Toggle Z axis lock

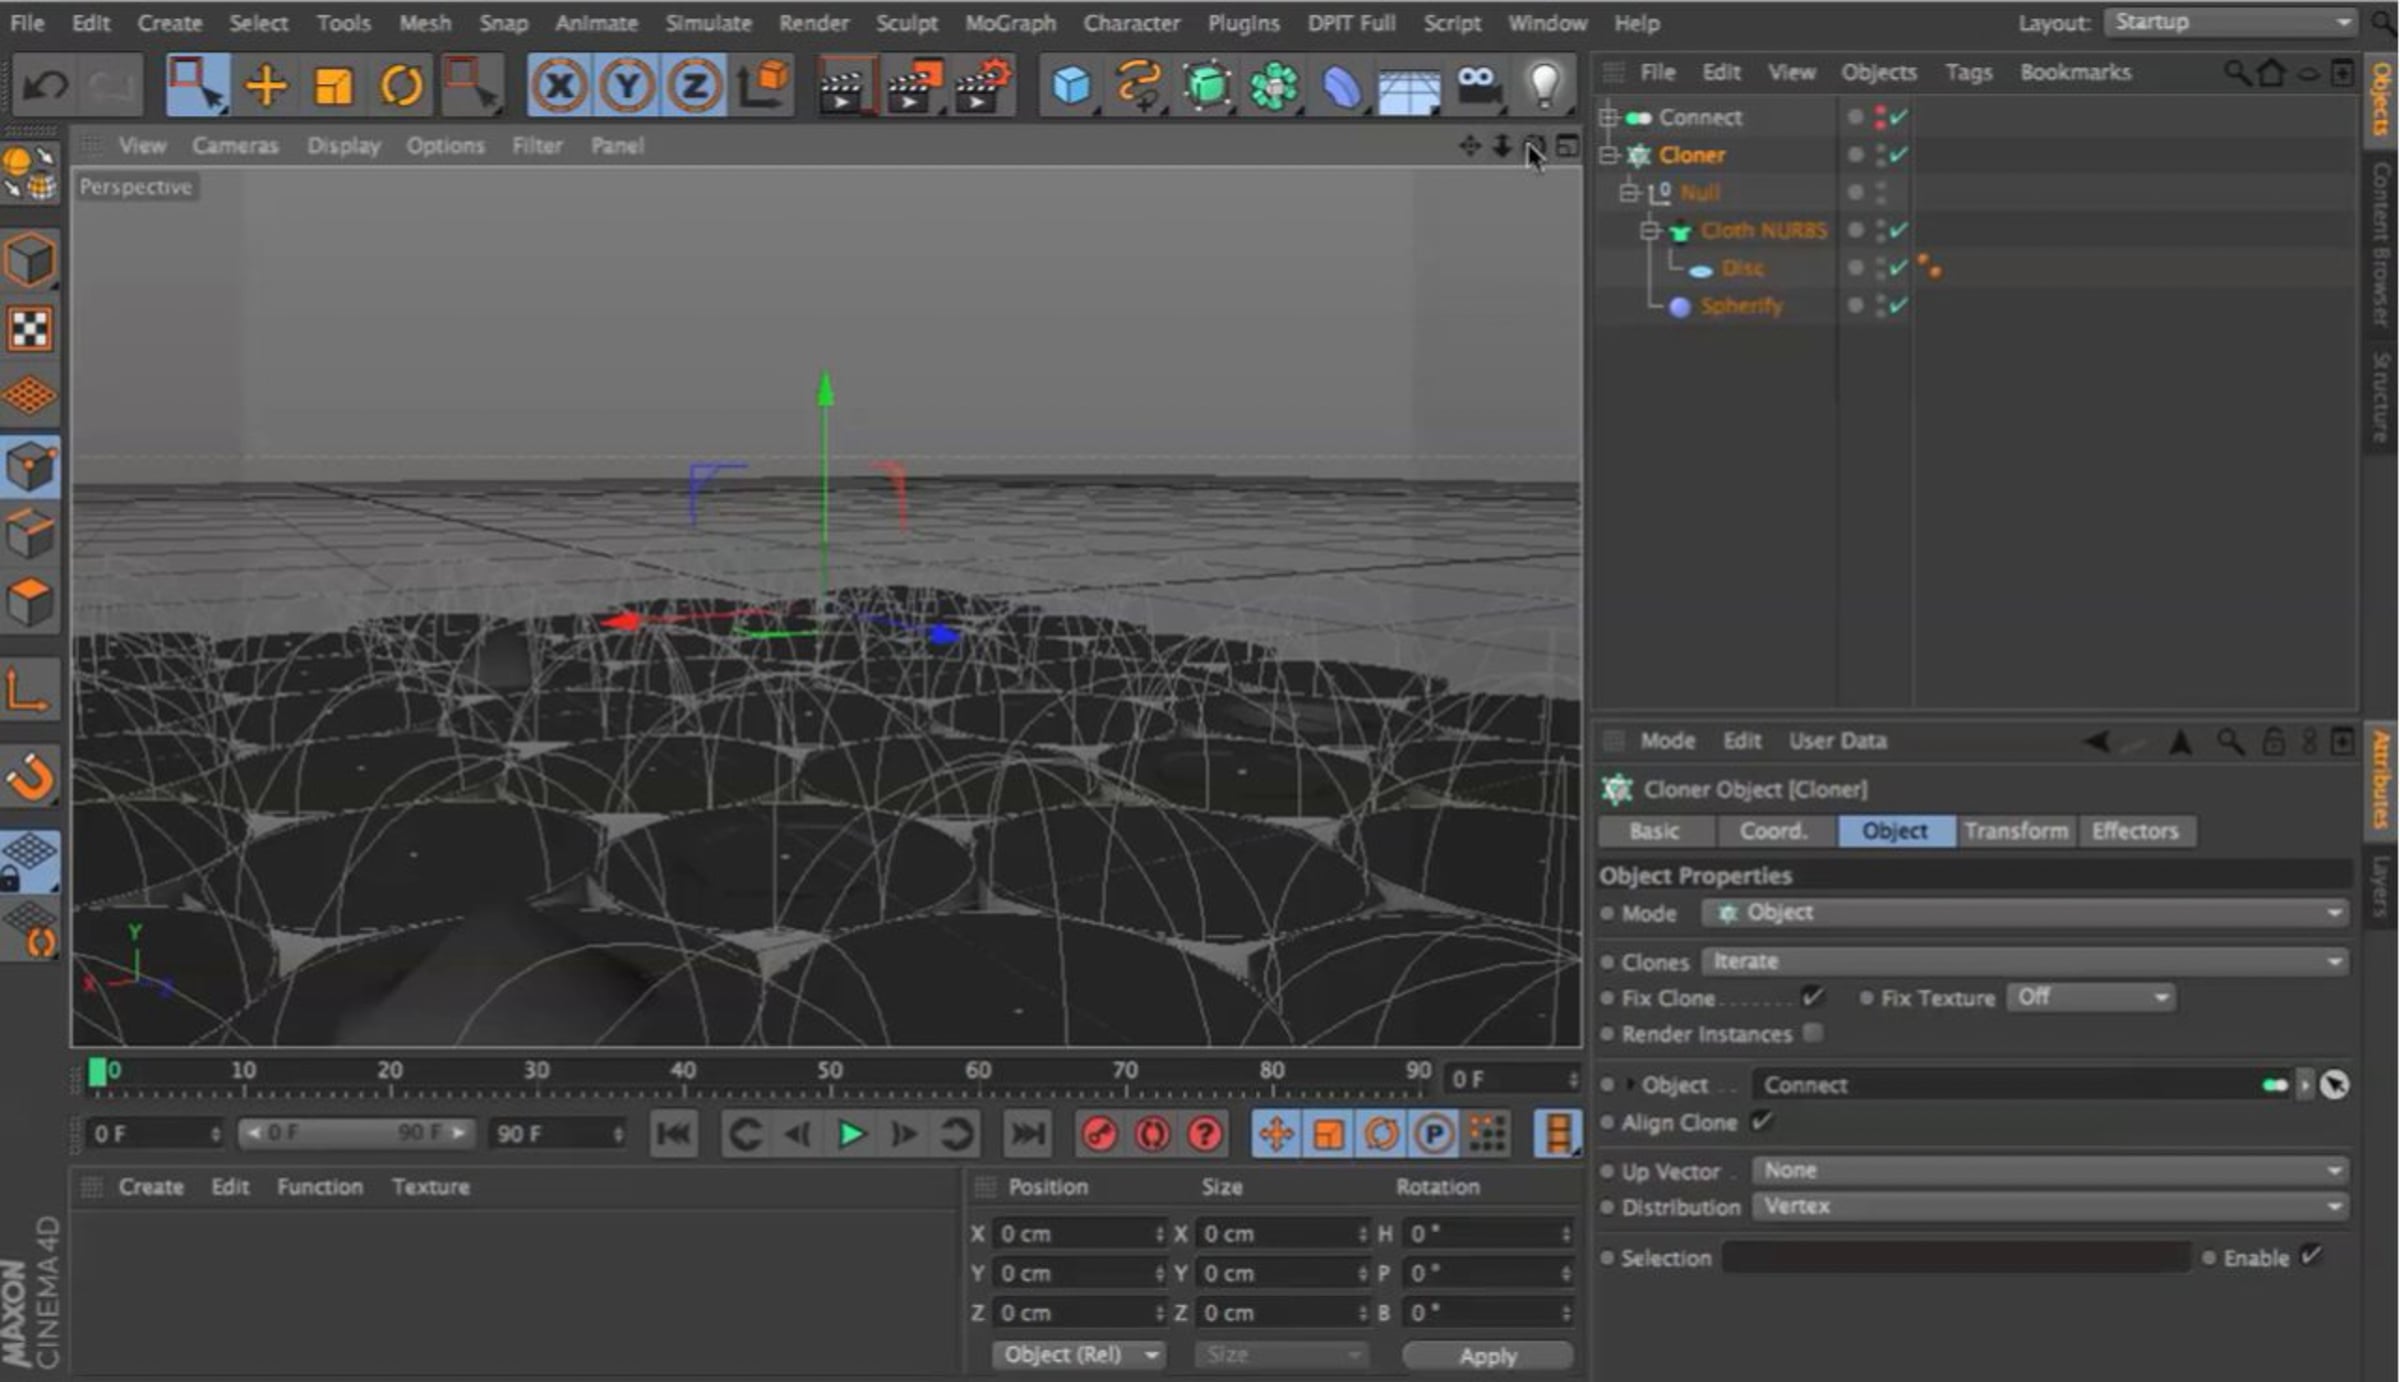(694, 86)
